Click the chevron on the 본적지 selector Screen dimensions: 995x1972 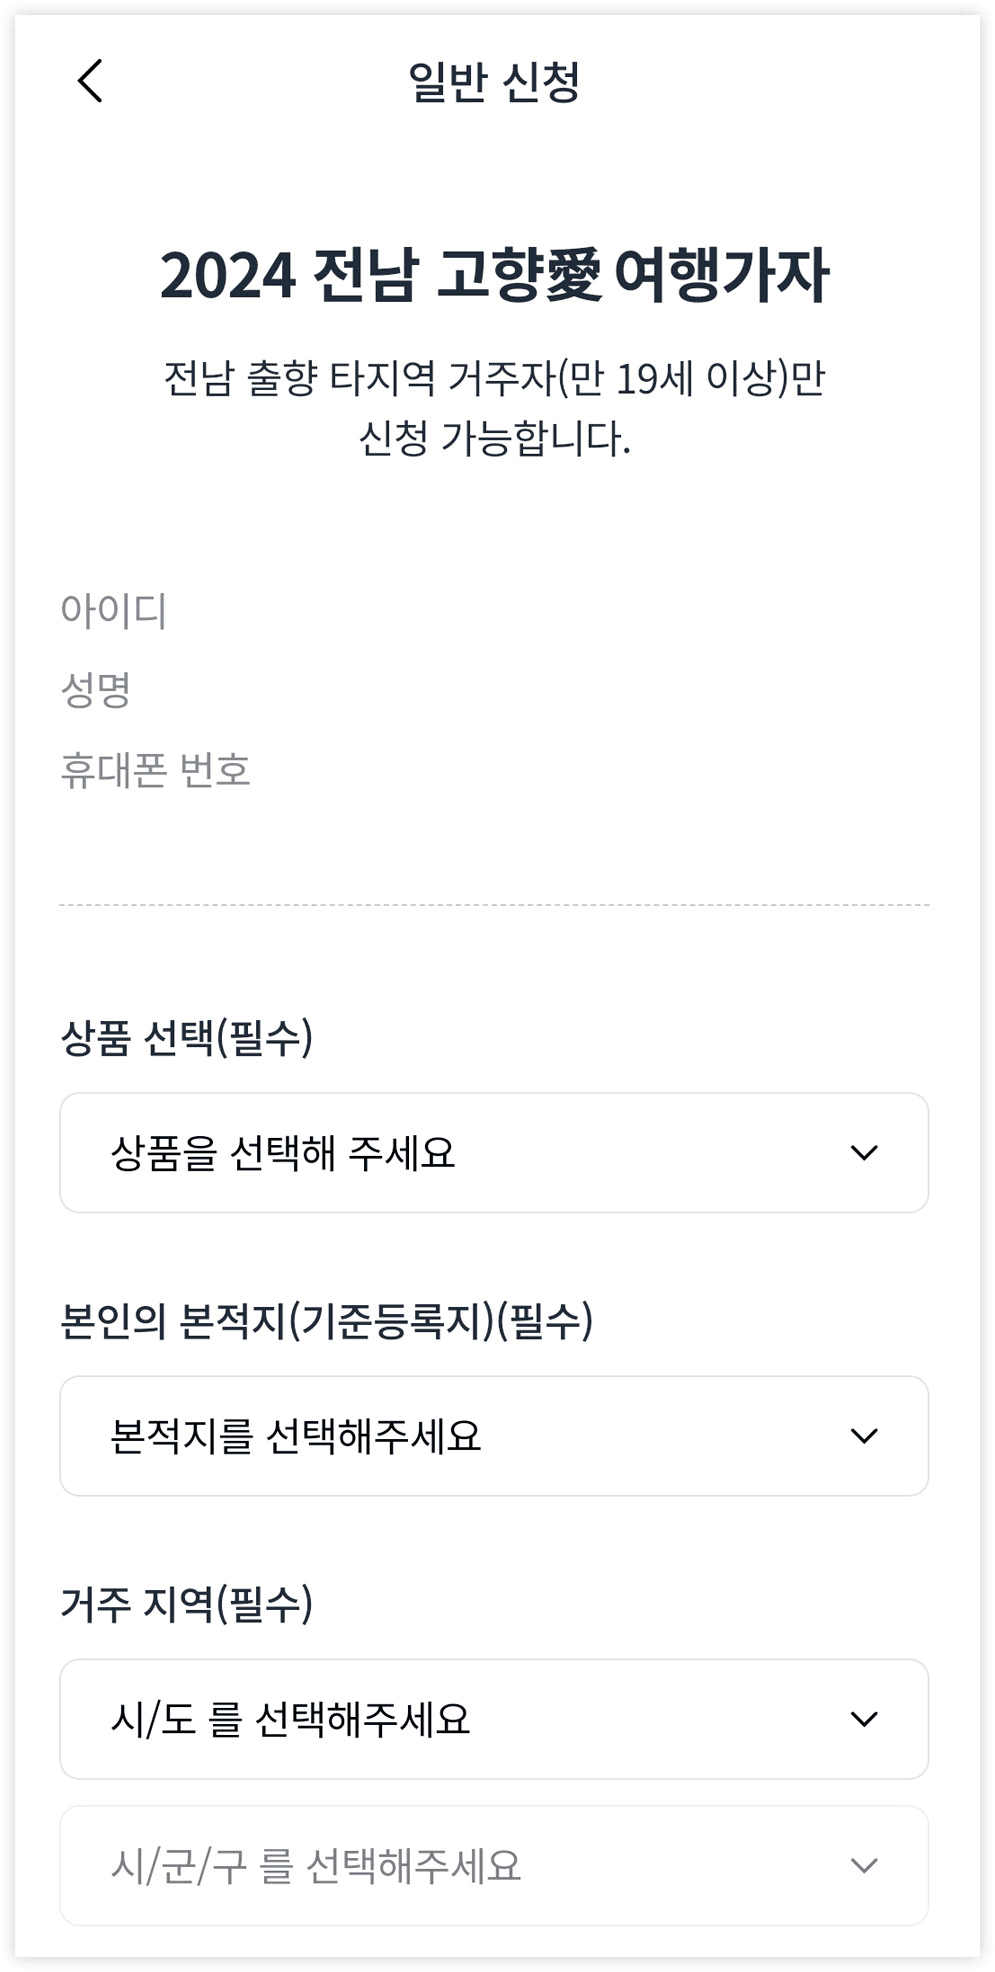[866, 1435]
